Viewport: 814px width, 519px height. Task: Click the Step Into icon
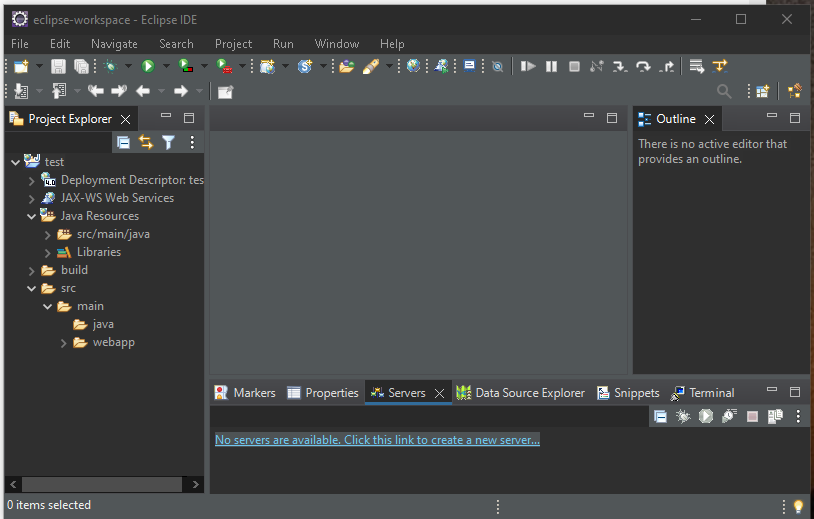[620, 66]
